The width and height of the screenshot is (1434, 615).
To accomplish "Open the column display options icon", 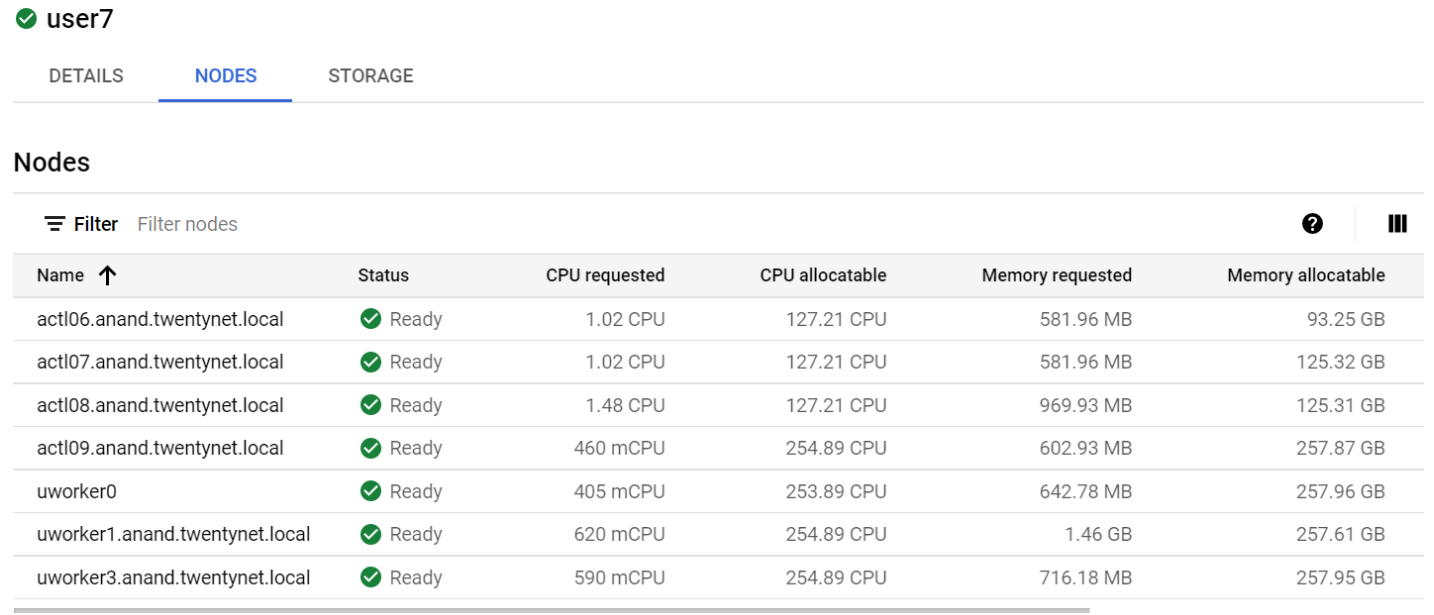I will tap(1397, 224).
